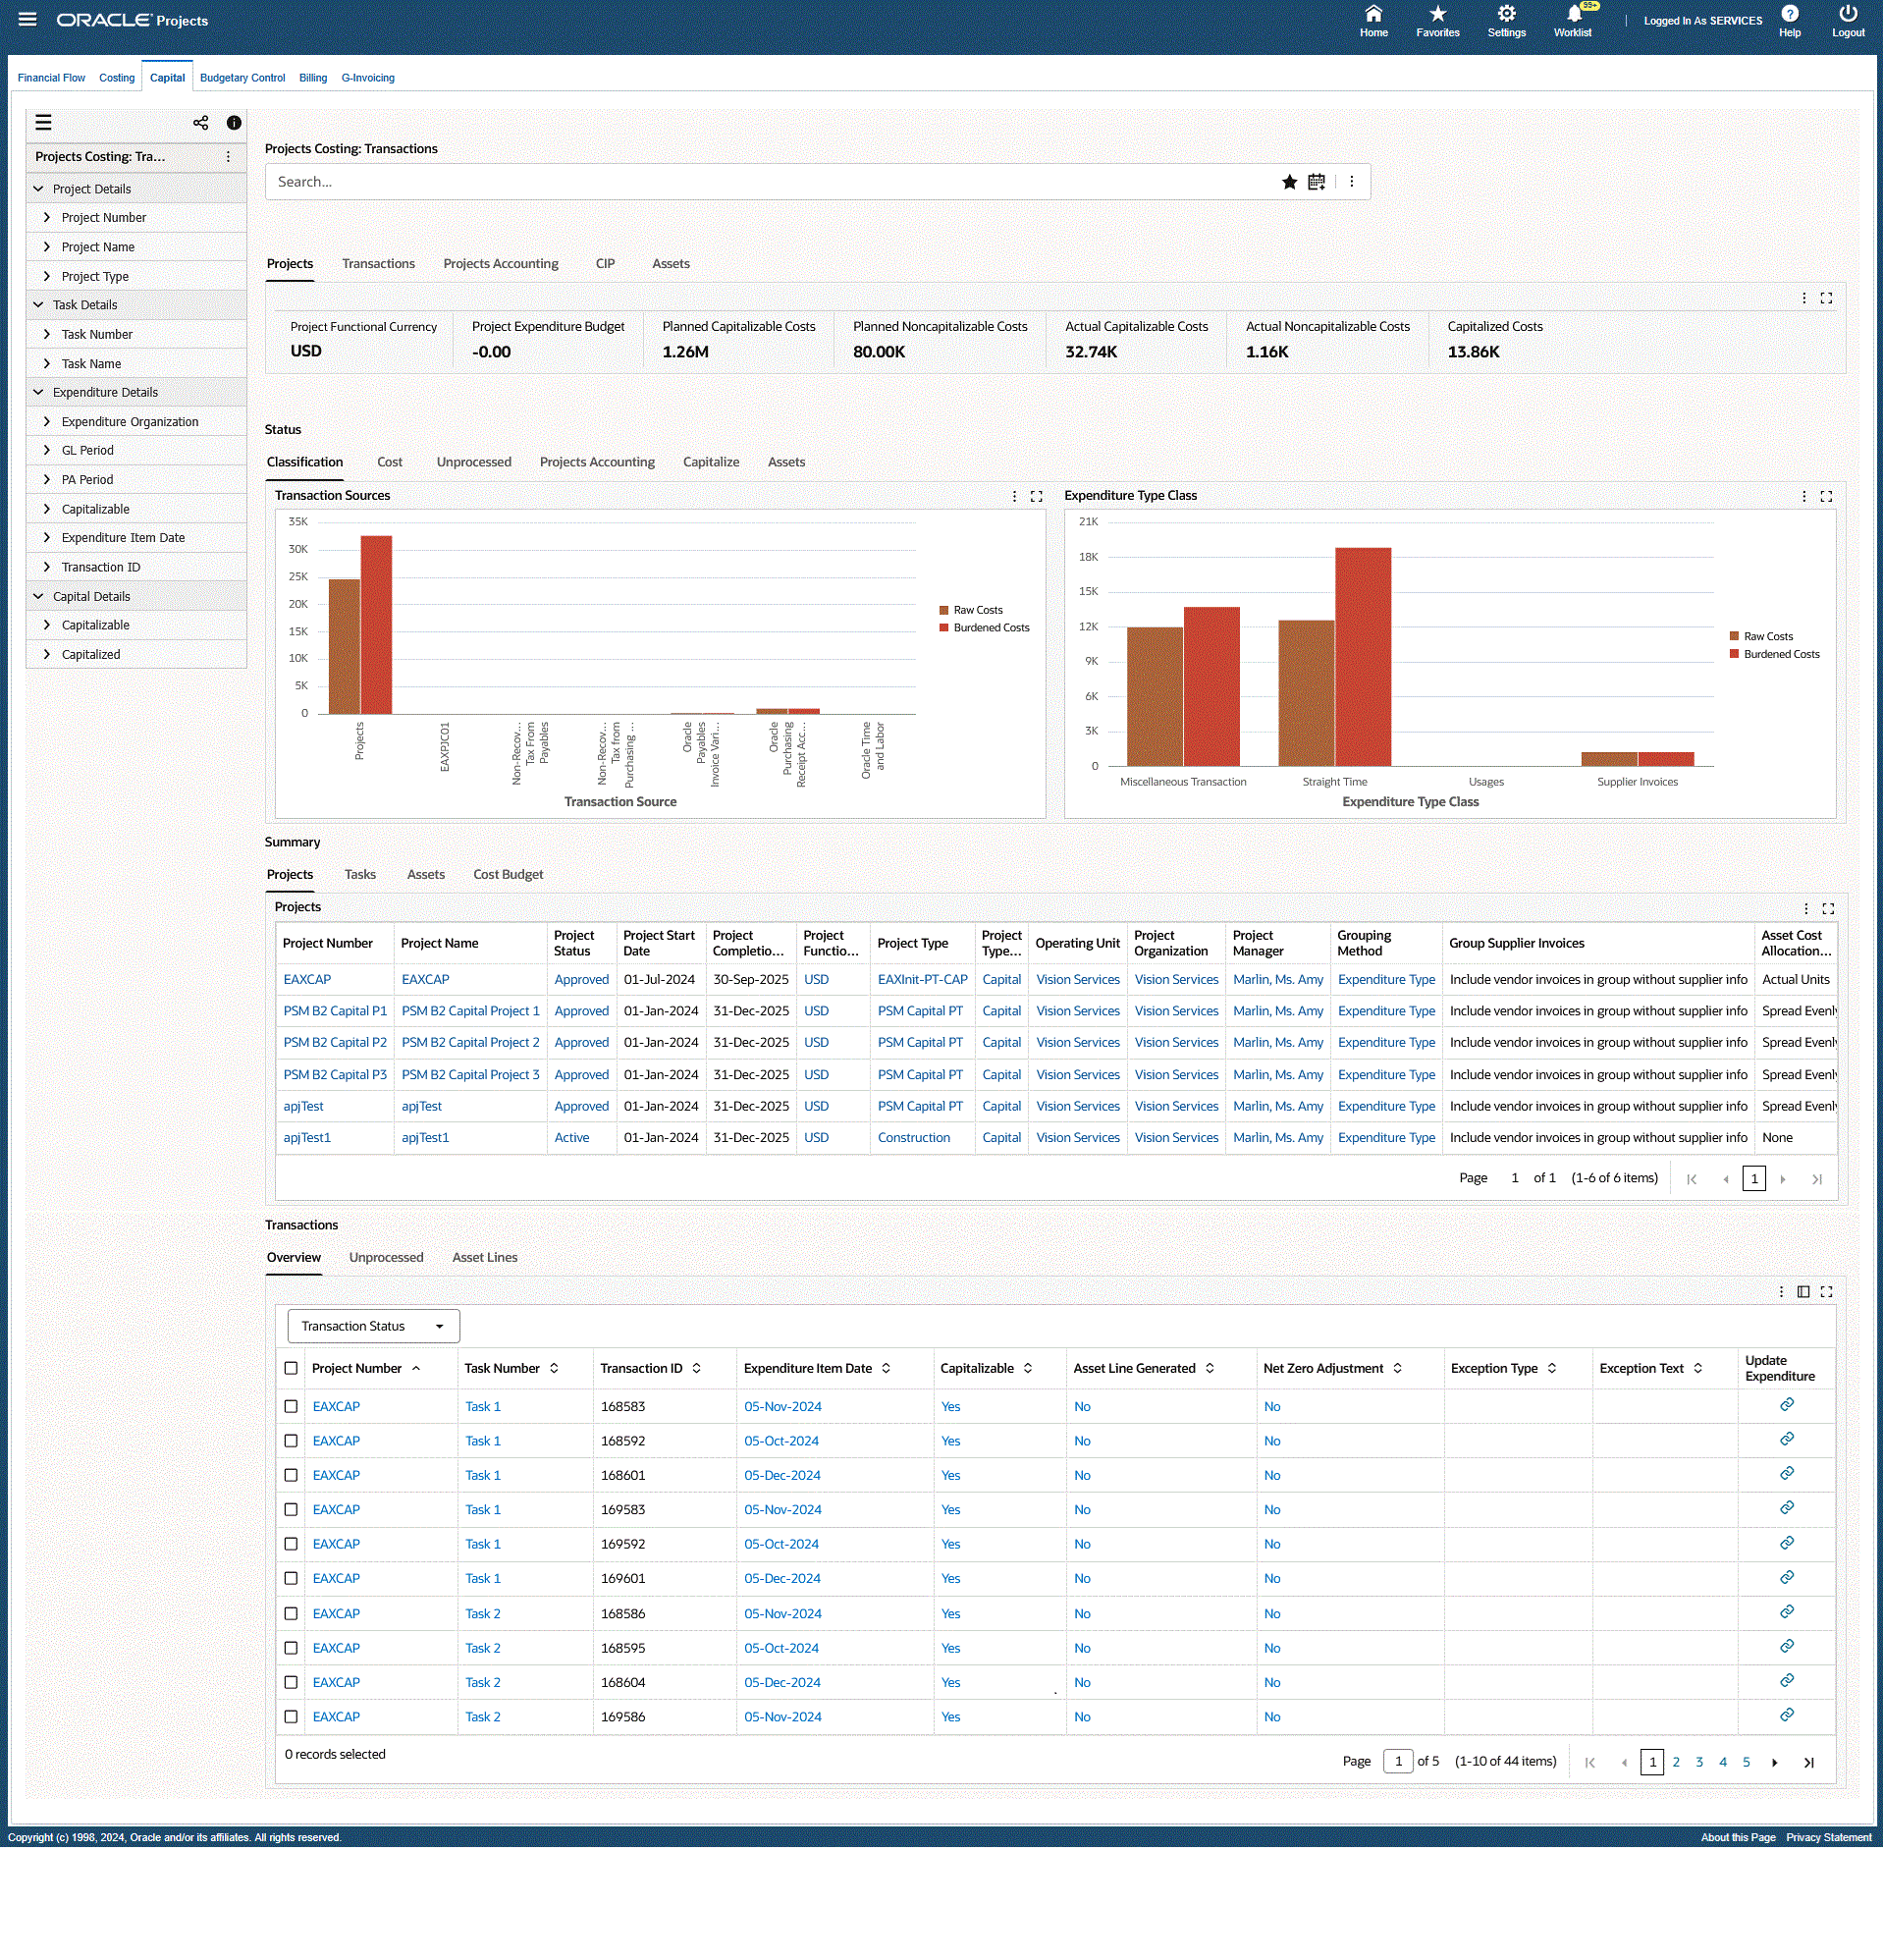Click the column layout icon above Transactions table
The height and width of the screenshot is (1960, 1883).
[1803, 1291]
